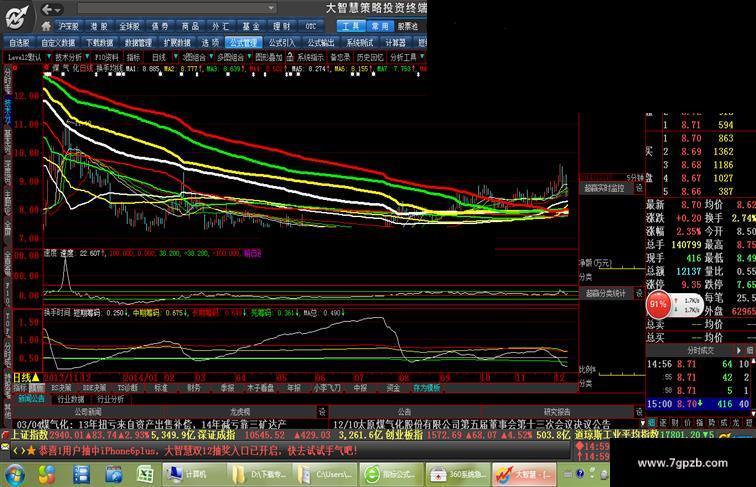The height and width of the screenshot is (487, 756).
Task: Select the 资金 indicator tab
Action: 393,388
